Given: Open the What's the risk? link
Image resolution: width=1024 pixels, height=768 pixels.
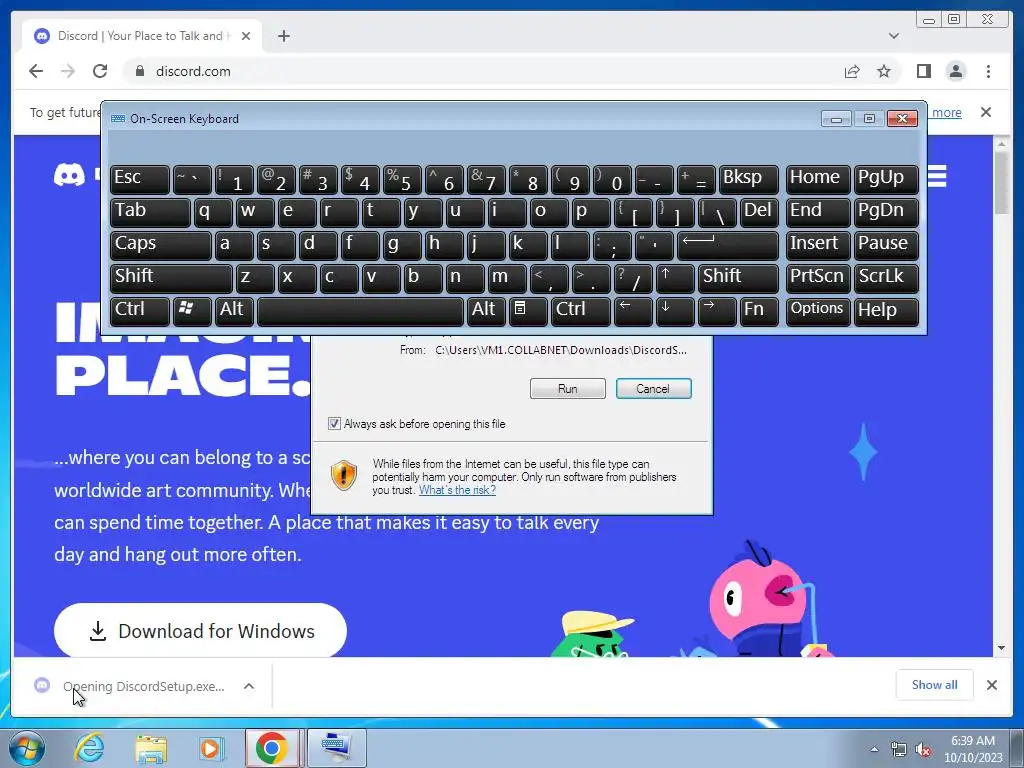Looking at the screenshot, I should coord(457,490).
